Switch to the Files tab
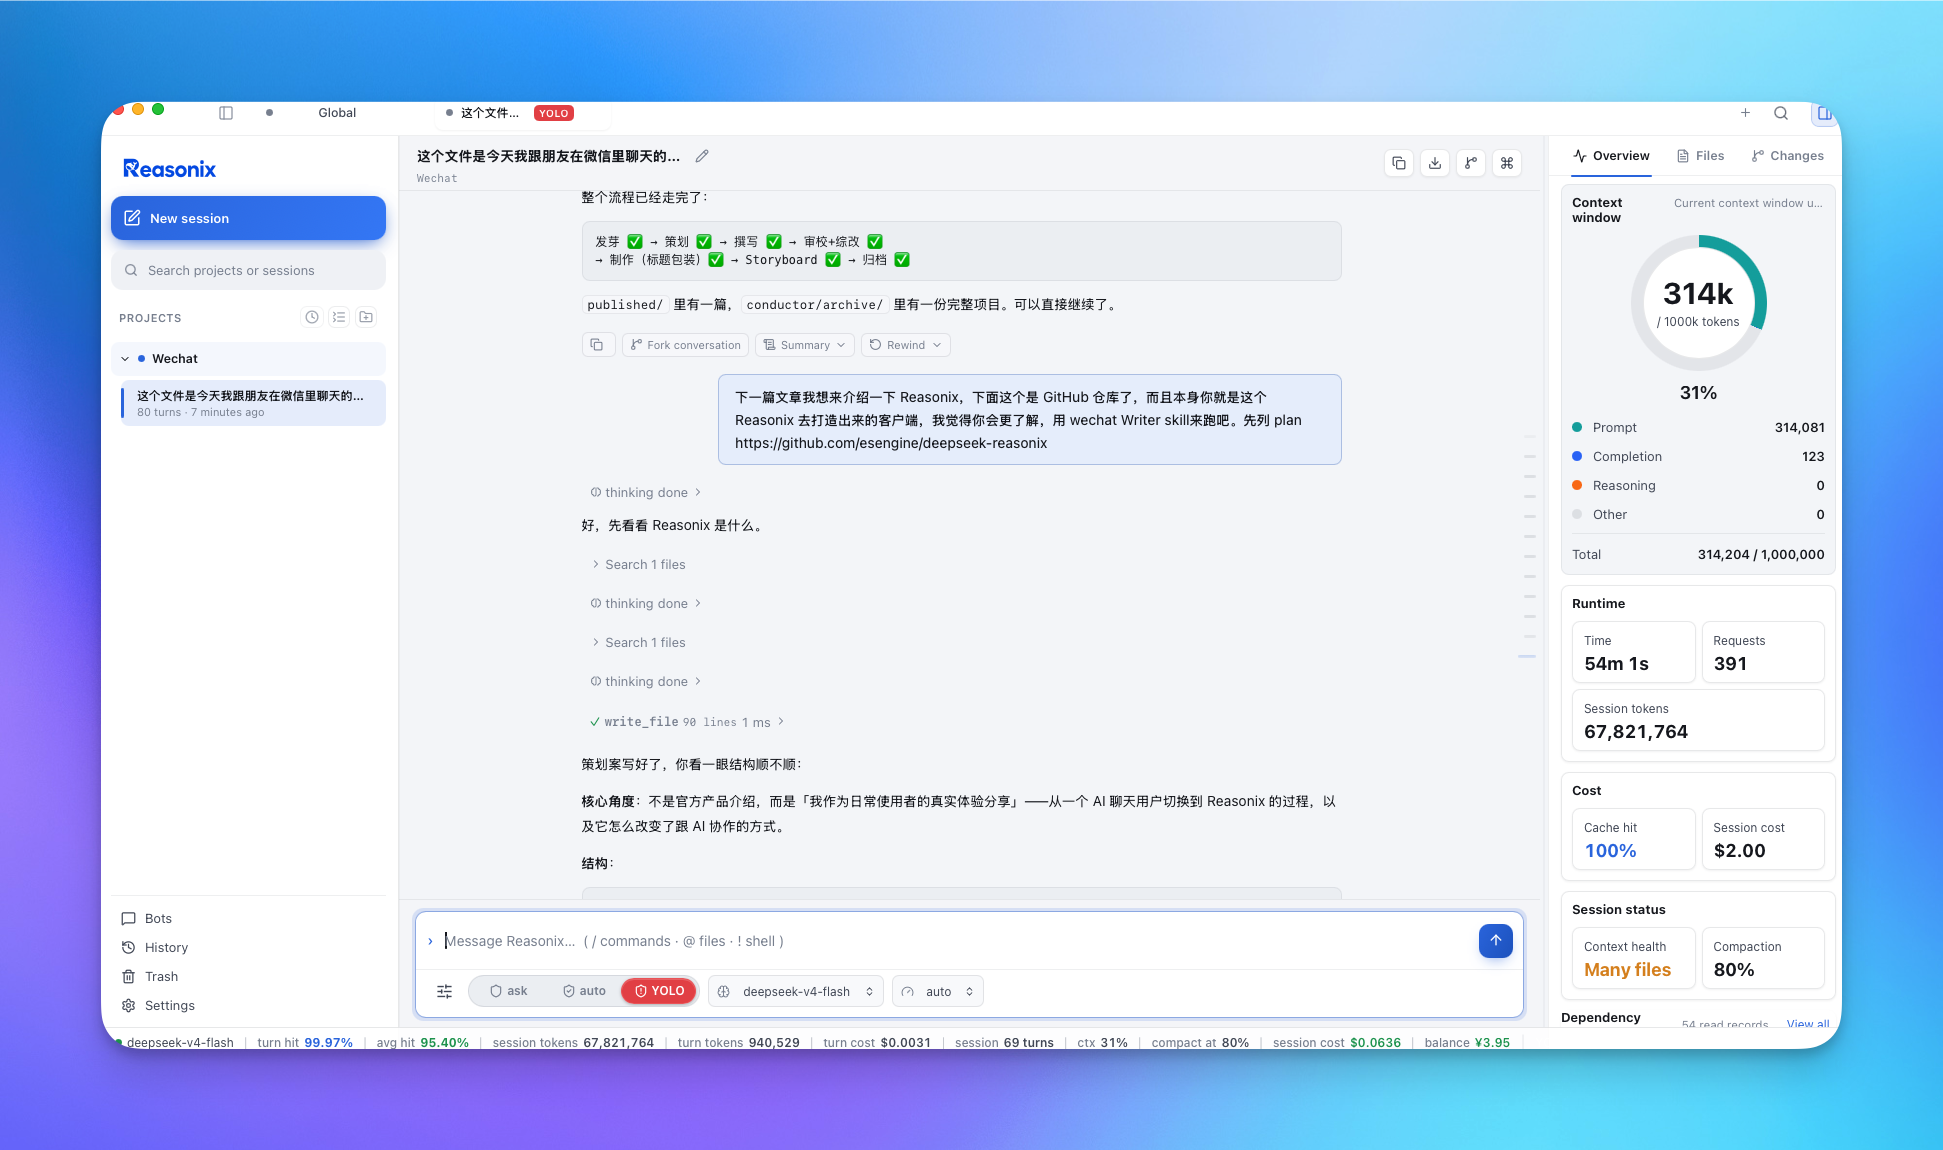 (x=1700, y=156)
